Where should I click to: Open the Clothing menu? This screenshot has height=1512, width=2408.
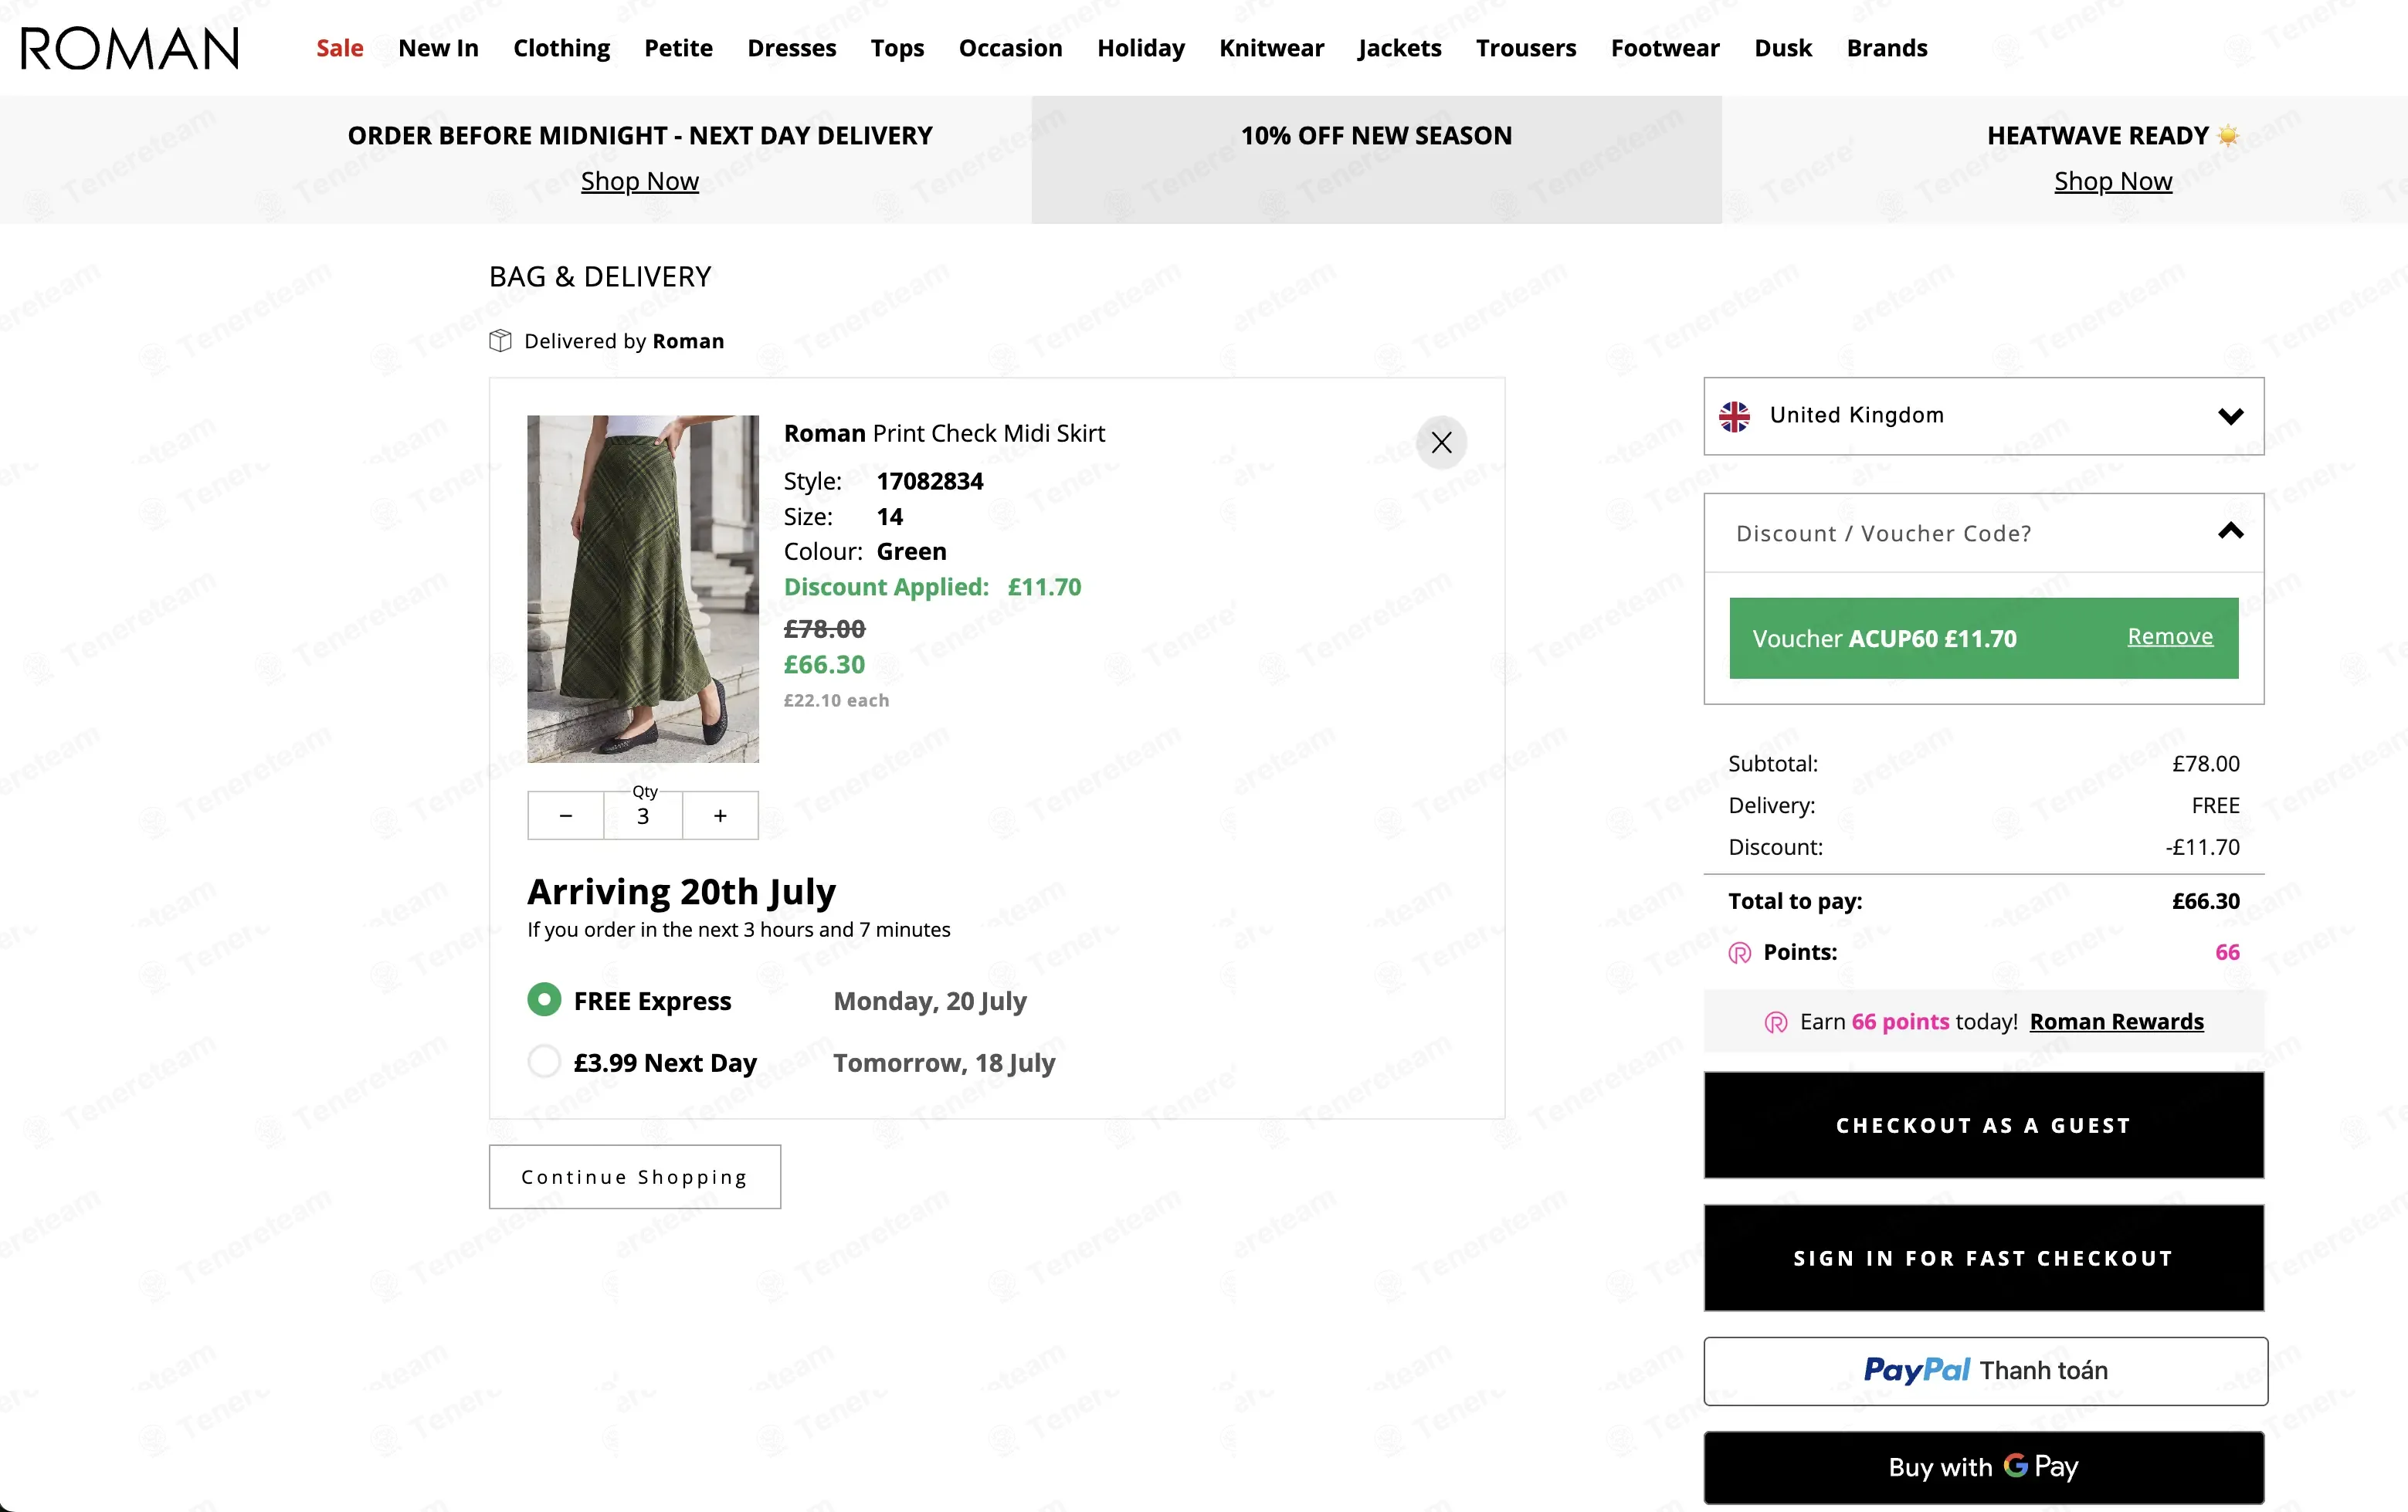561,48
